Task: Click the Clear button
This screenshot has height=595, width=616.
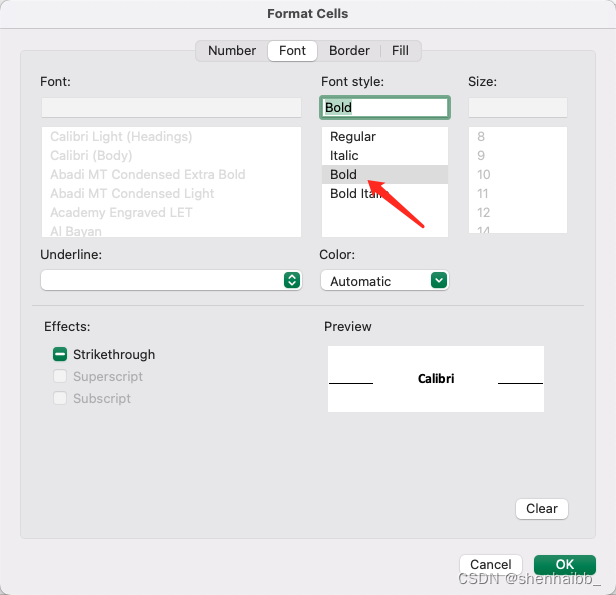Action: [x=542, y=509]
